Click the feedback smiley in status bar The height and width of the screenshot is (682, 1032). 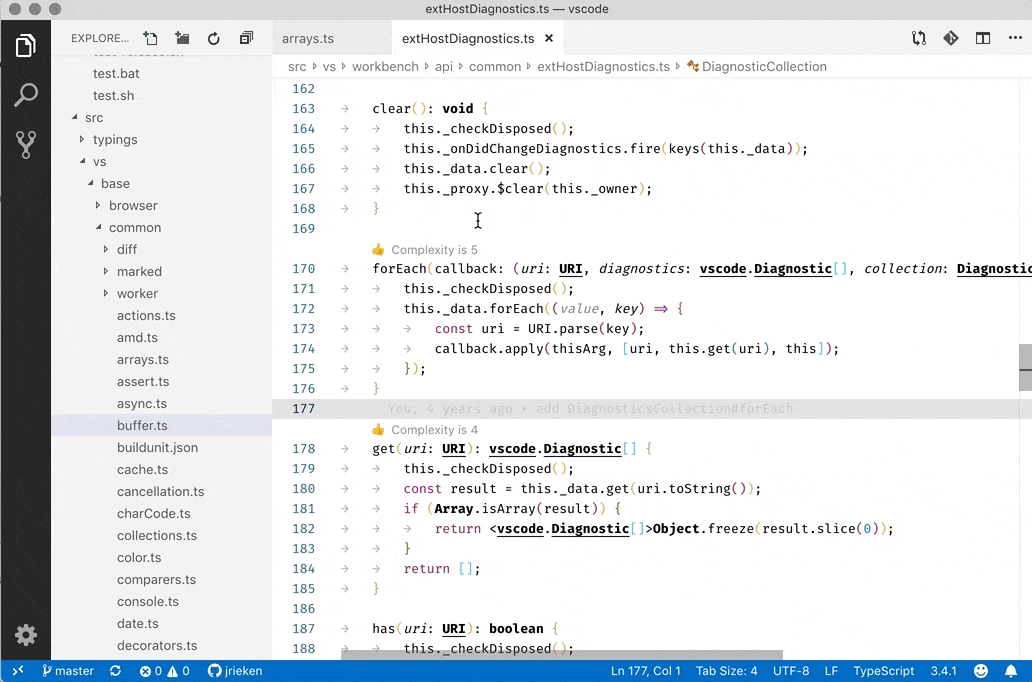pyautogui.click(x=981, y=671)
